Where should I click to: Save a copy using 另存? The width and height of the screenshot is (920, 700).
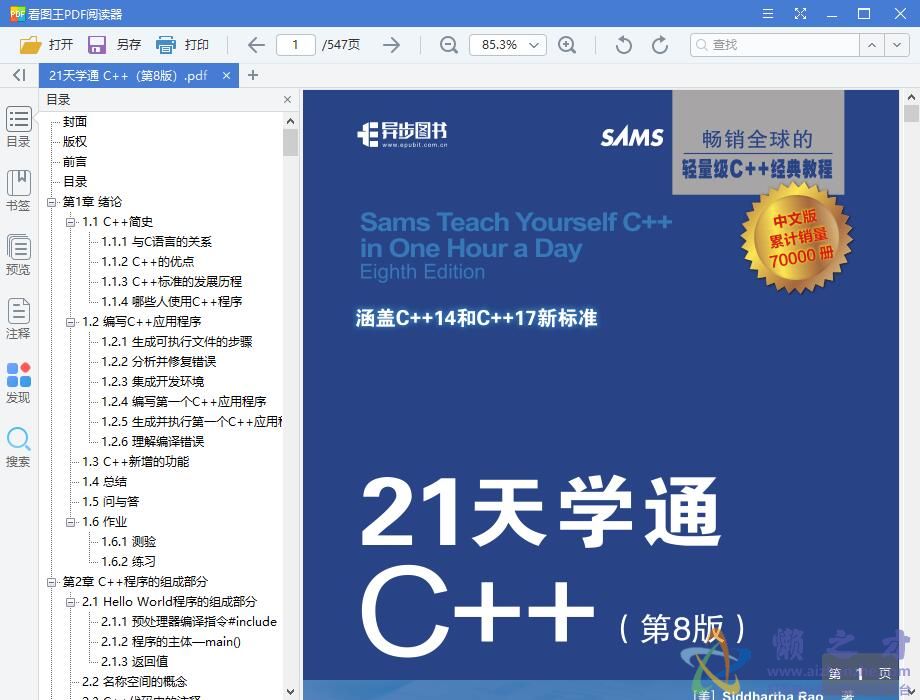pyautogui.click(x=114, y=45)
